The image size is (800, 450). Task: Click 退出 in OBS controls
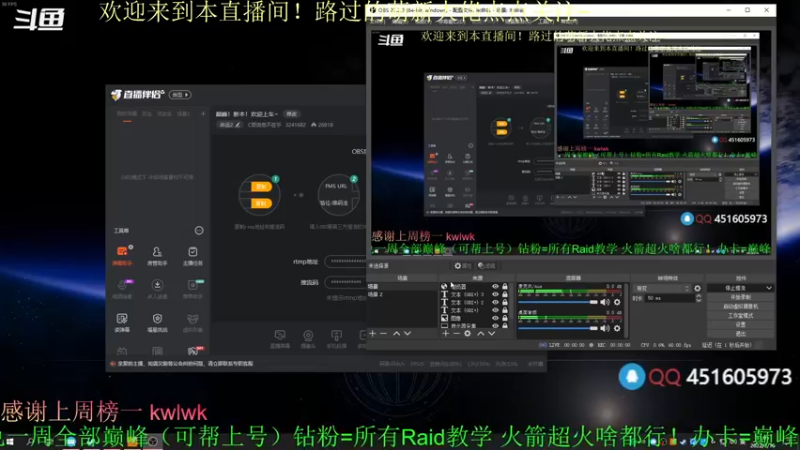pyautogui.click(x=740, y=334)
